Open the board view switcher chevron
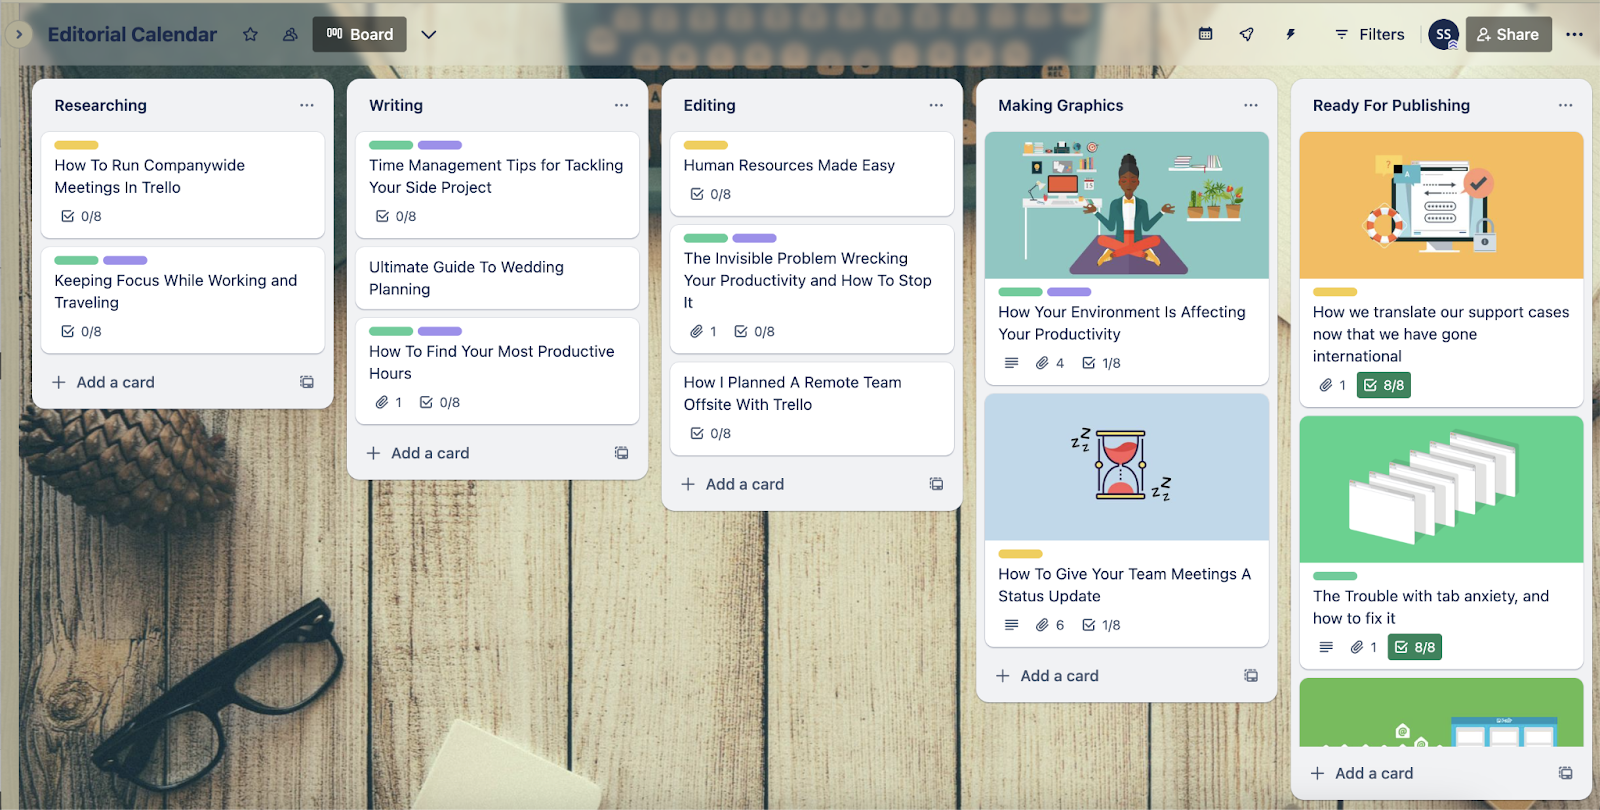 click(x=429, y=34)
